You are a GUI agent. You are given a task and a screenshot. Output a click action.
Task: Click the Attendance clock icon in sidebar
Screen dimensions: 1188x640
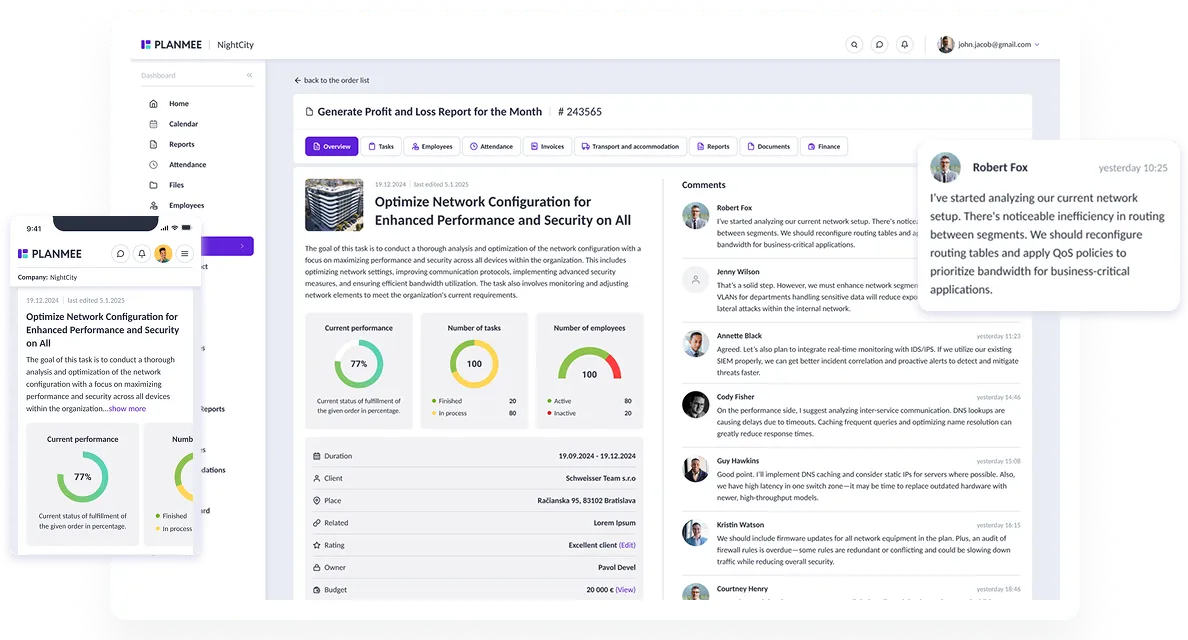pyautogui.click(x=153, y=165)
